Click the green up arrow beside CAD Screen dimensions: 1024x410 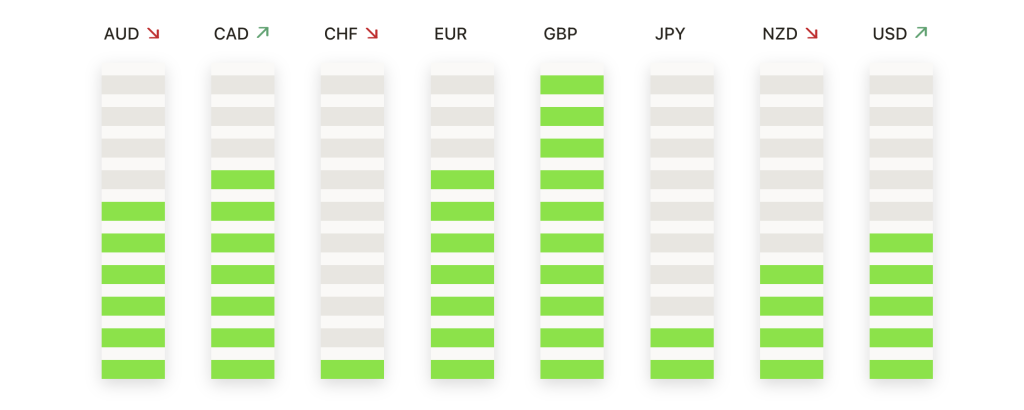262,34
